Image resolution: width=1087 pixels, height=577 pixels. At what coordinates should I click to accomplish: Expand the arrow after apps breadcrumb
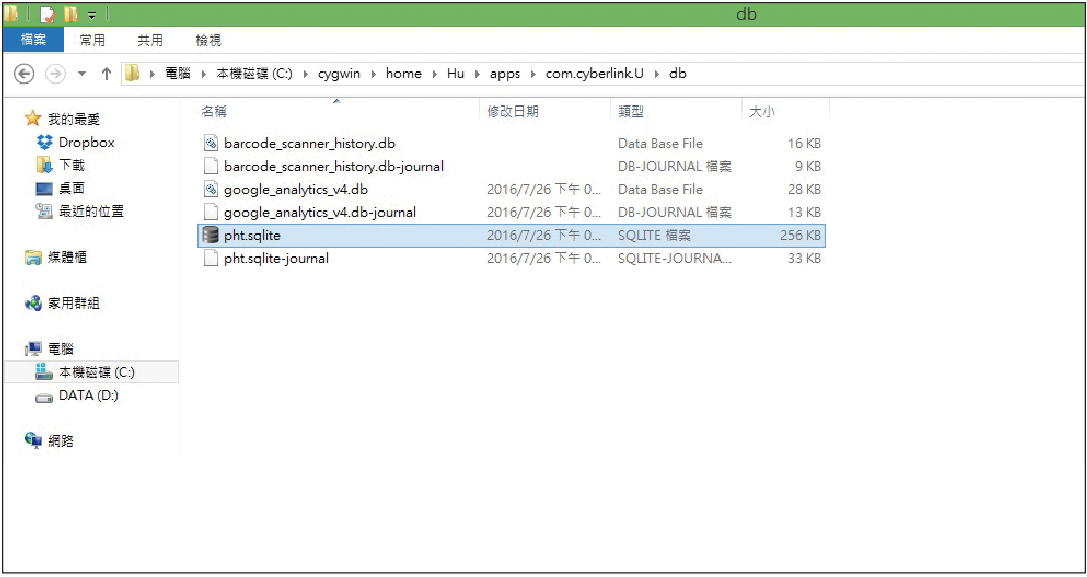532,74
